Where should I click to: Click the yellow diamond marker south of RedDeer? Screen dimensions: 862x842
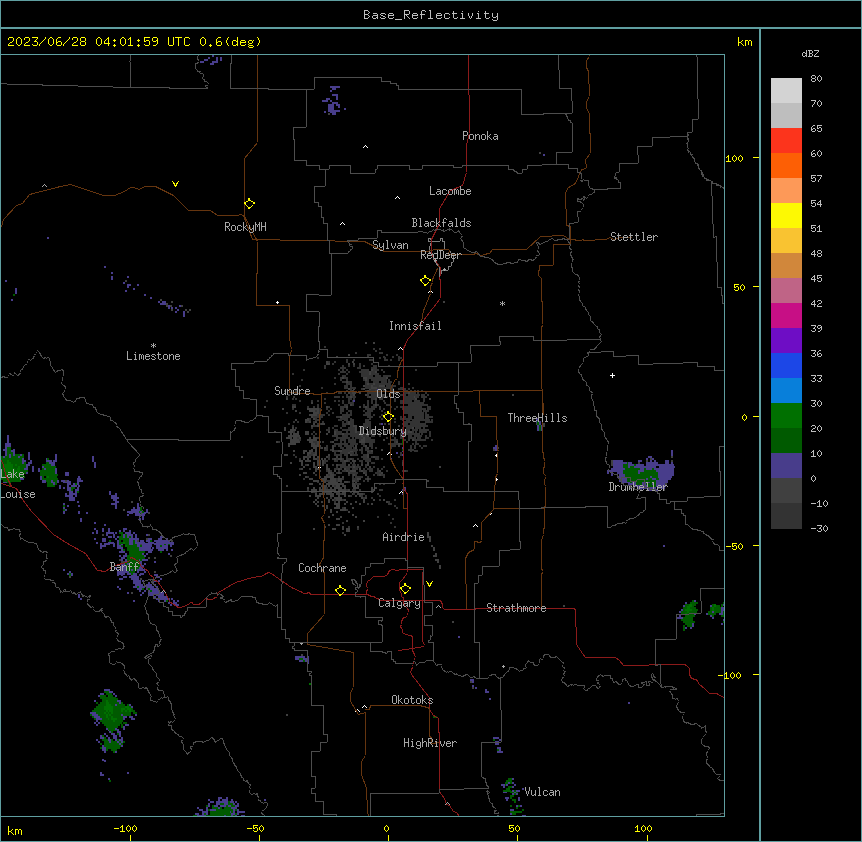click(x=426, y=281)
